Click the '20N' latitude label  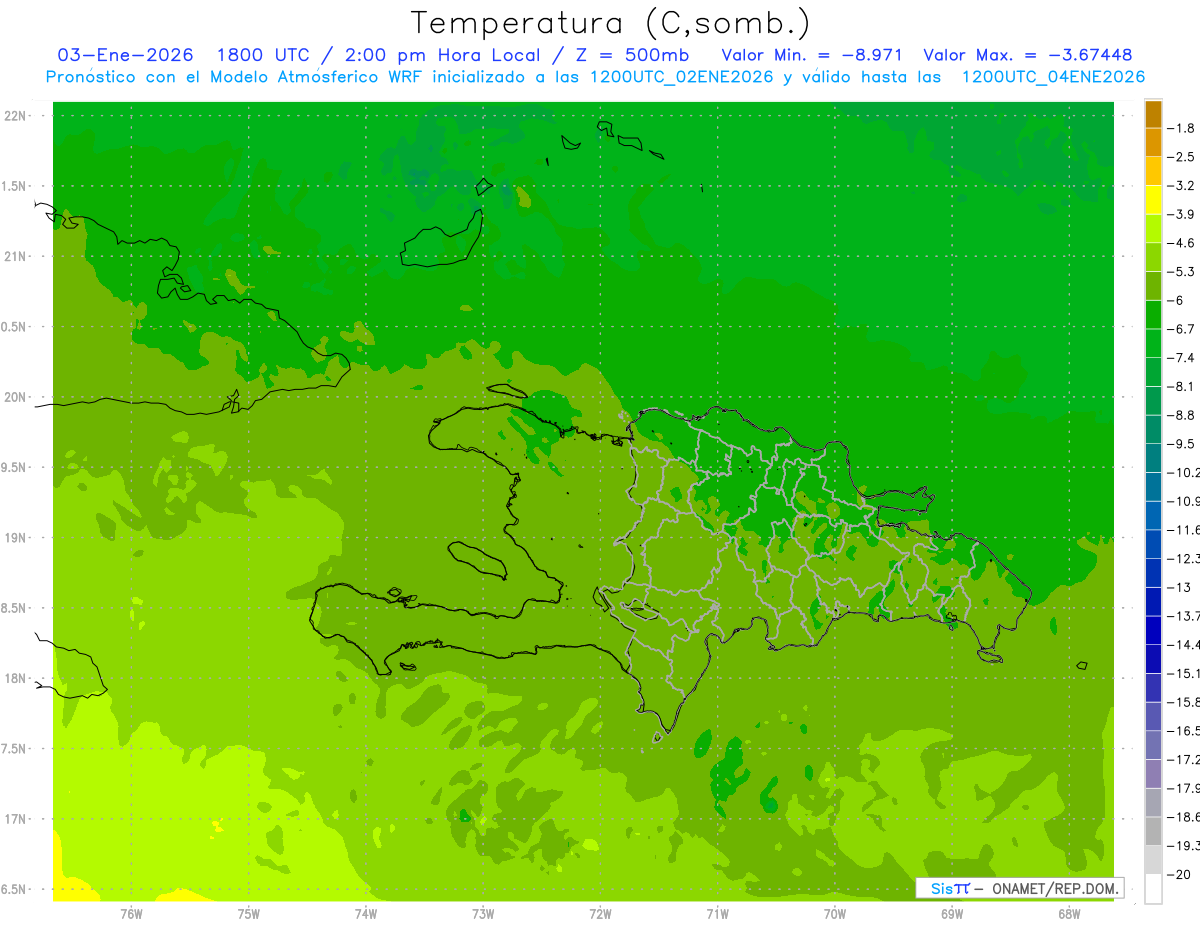pos(17,397)
